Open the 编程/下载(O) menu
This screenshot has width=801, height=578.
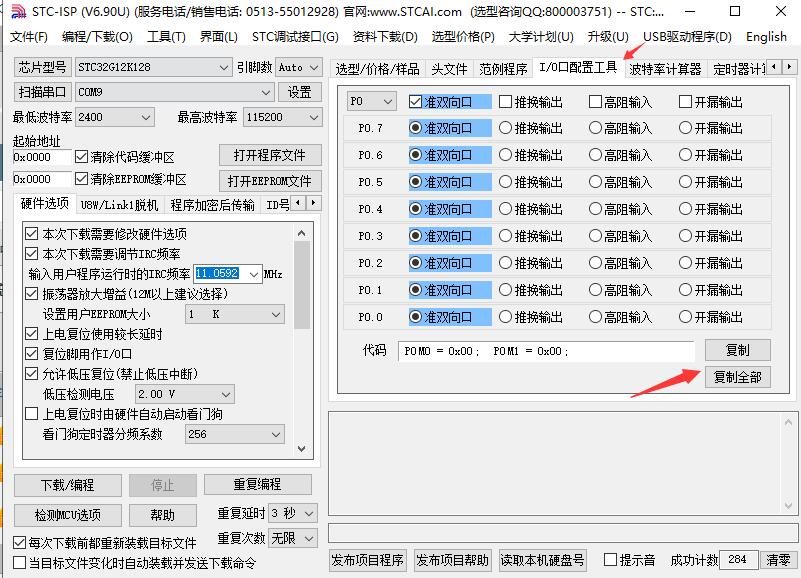click(x=97, y=37)
